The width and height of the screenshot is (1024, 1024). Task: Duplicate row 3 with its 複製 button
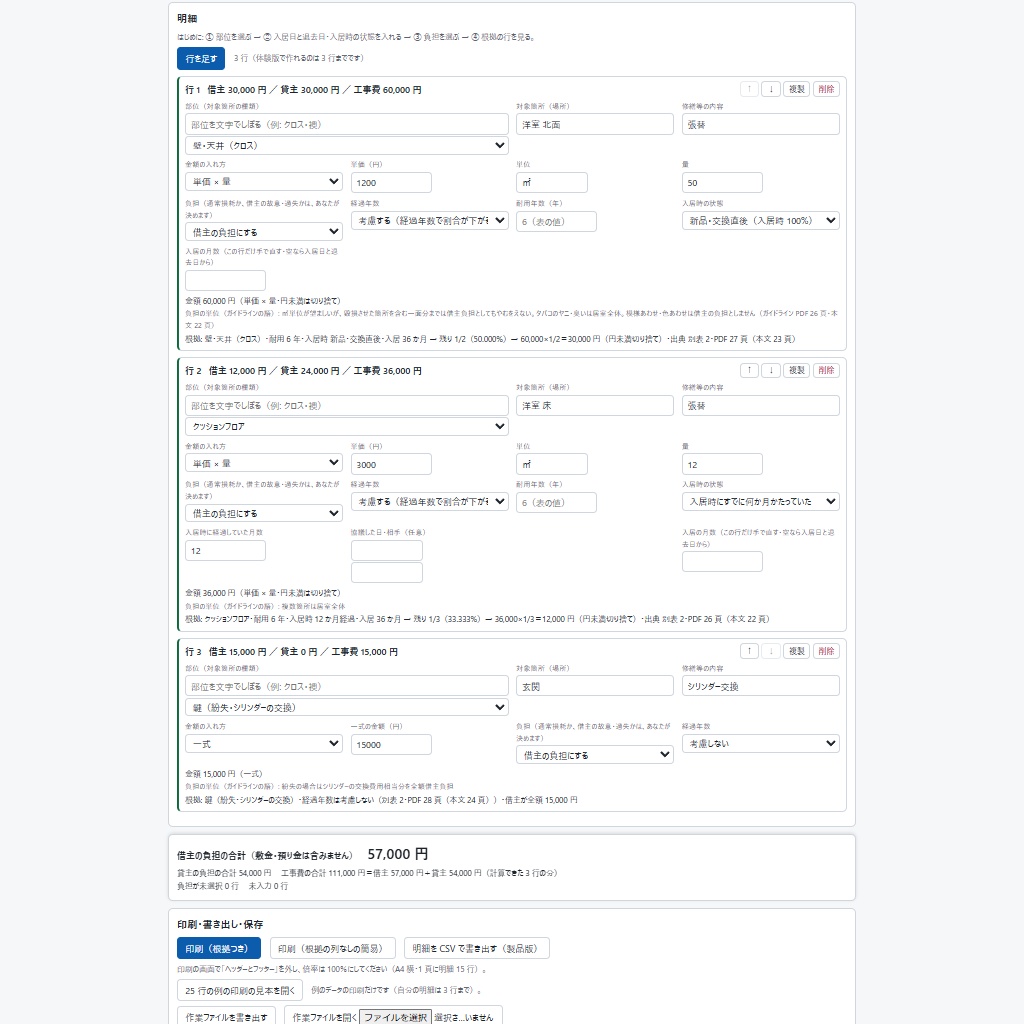coord(797,651)
